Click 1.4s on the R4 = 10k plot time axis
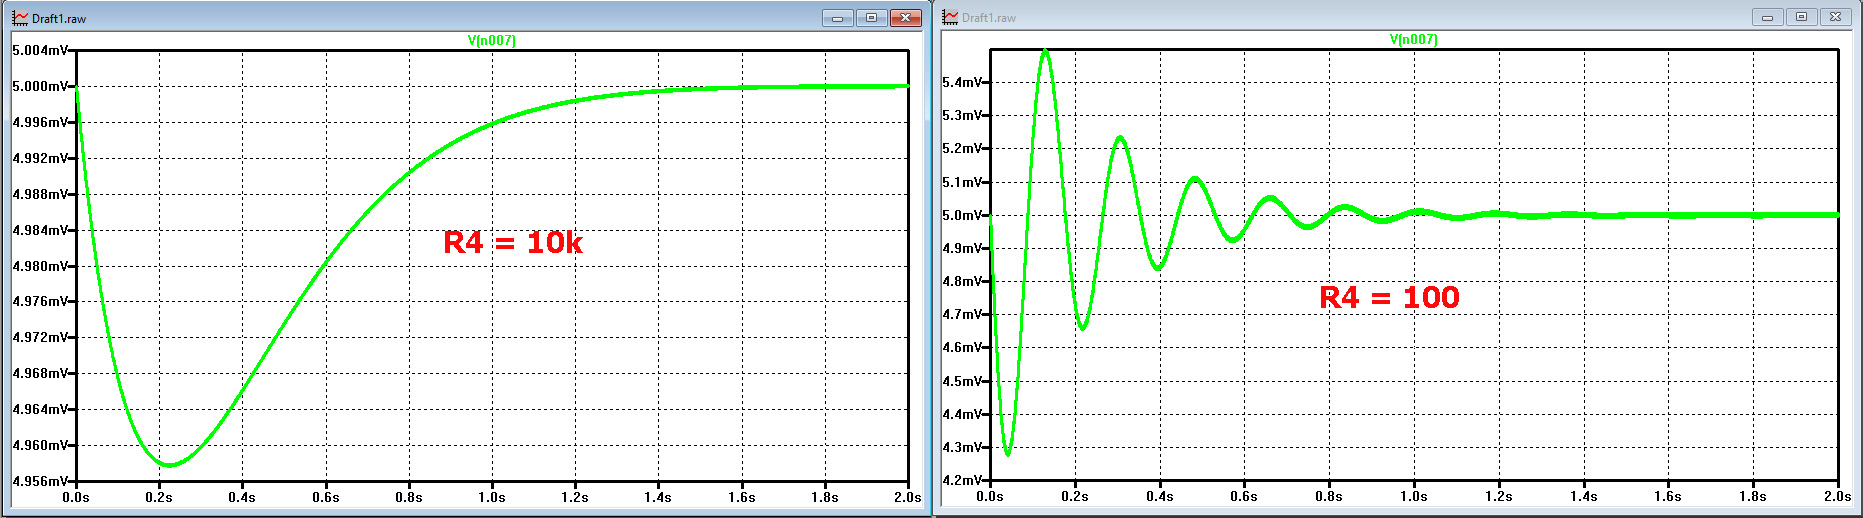The image size is (1863, 518). [658, 497]
